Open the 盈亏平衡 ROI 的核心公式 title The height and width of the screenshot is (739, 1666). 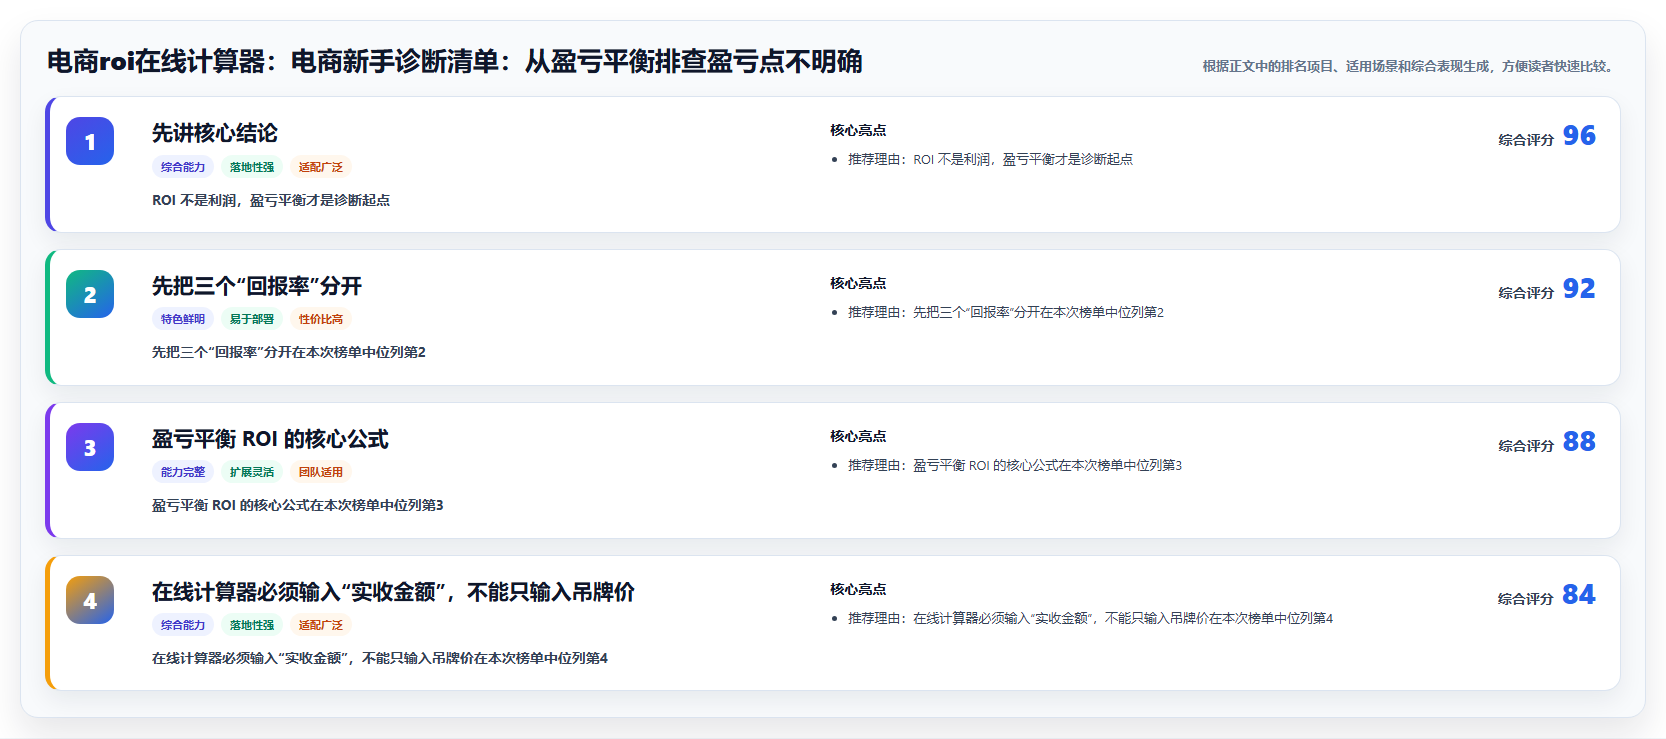[270, 439]
